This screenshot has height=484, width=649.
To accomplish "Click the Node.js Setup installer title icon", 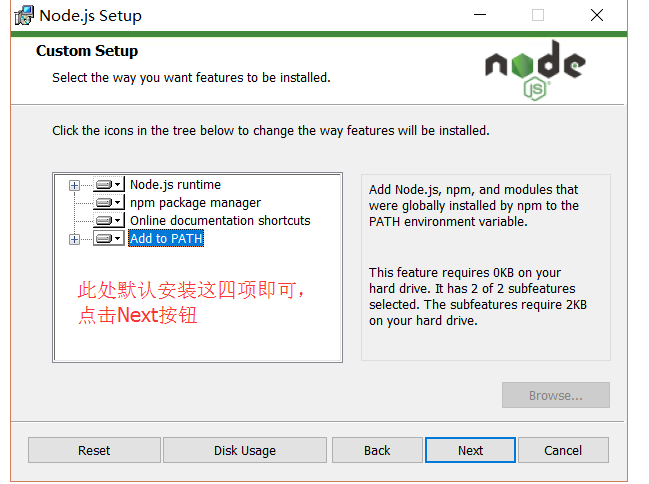I will click(24, 15).
